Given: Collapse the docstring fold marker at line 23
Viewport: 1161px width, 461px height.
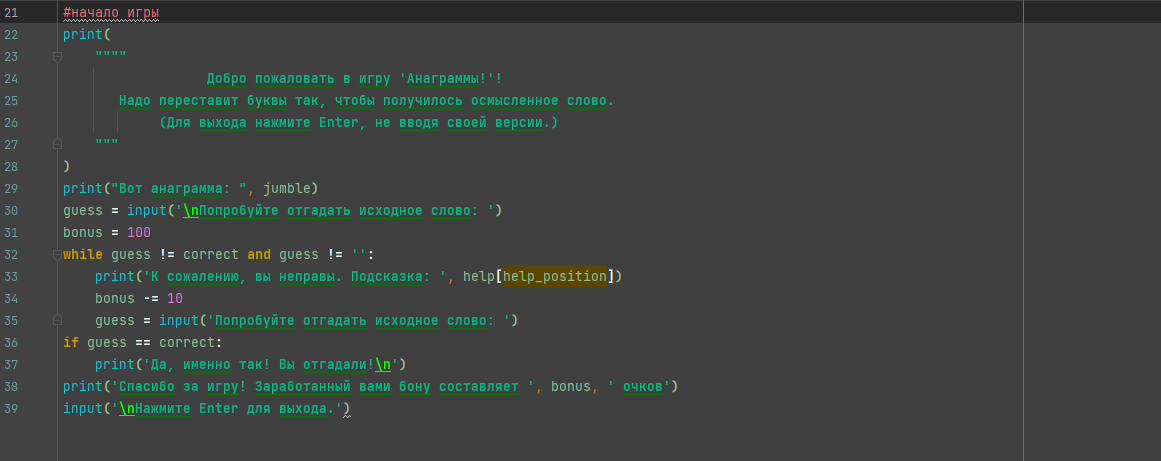Looking at the screenshot, I should coord(57,56).
